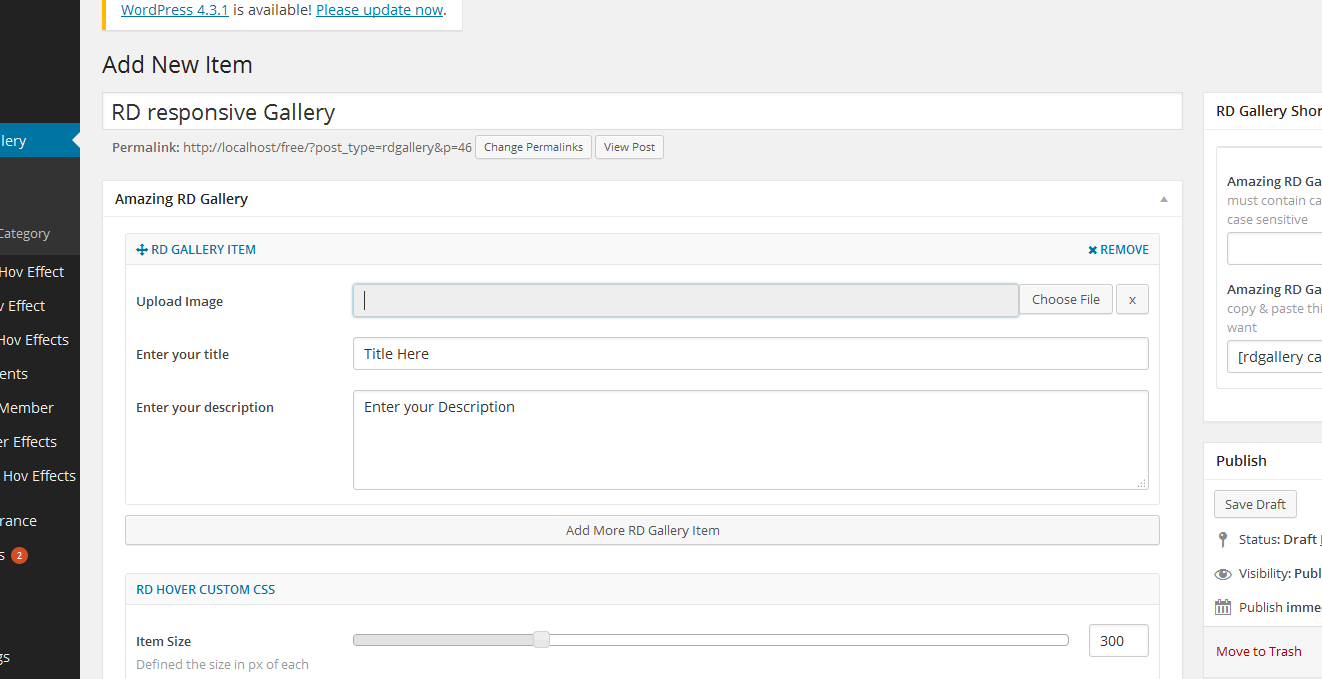
Task: Click the Enter your Description textarea
Action: coord(750,440)
